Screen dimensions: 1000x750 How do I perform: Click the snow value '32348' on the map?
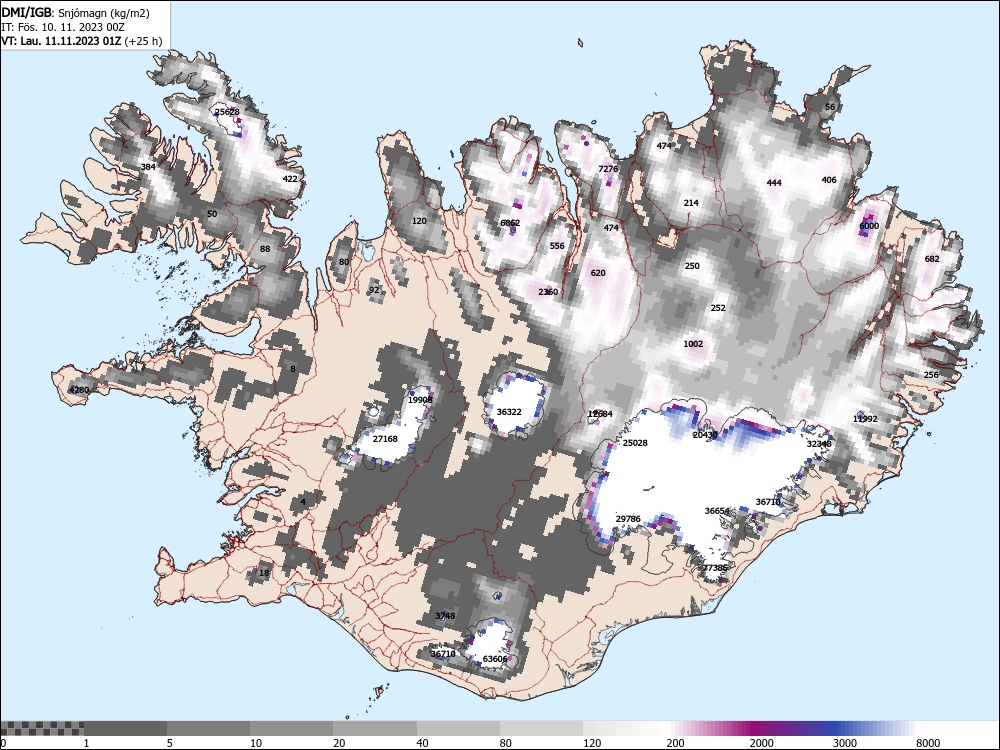pyautogui.click(x=819, y=444)
